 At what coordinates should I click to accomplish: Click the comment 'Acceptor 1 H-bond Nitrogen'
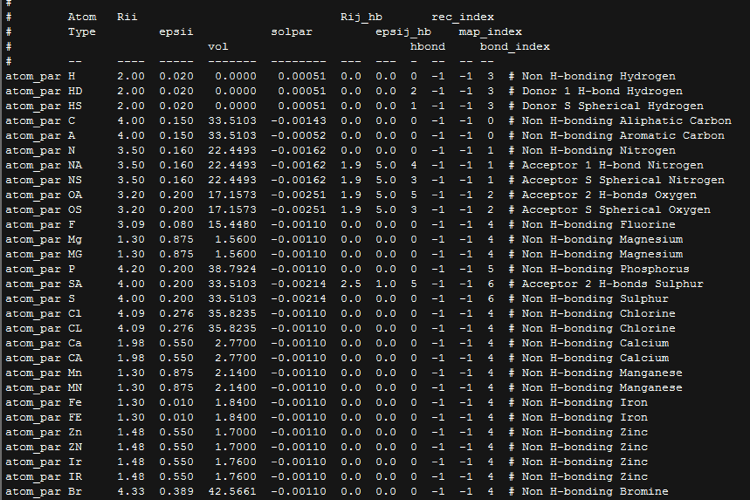click(613, 166)
